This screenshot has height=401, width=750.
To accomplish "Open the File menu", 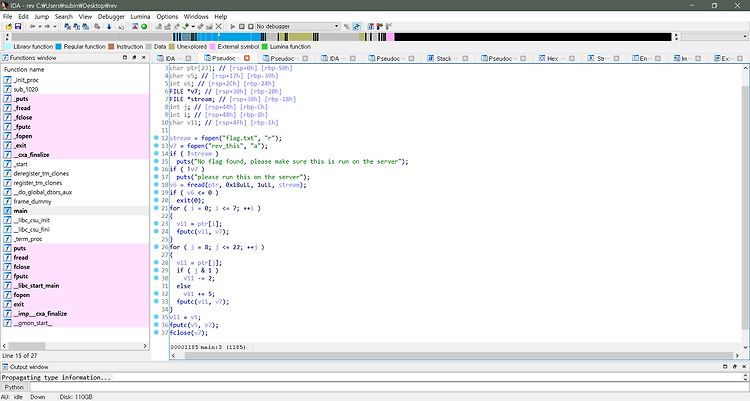I will 8,16.
